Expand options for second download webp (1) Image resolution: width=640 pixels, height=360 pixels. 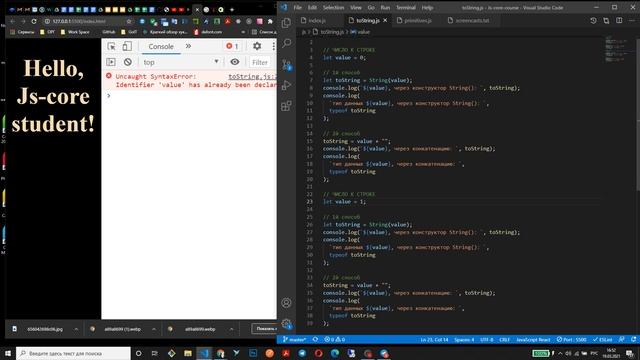153,329
